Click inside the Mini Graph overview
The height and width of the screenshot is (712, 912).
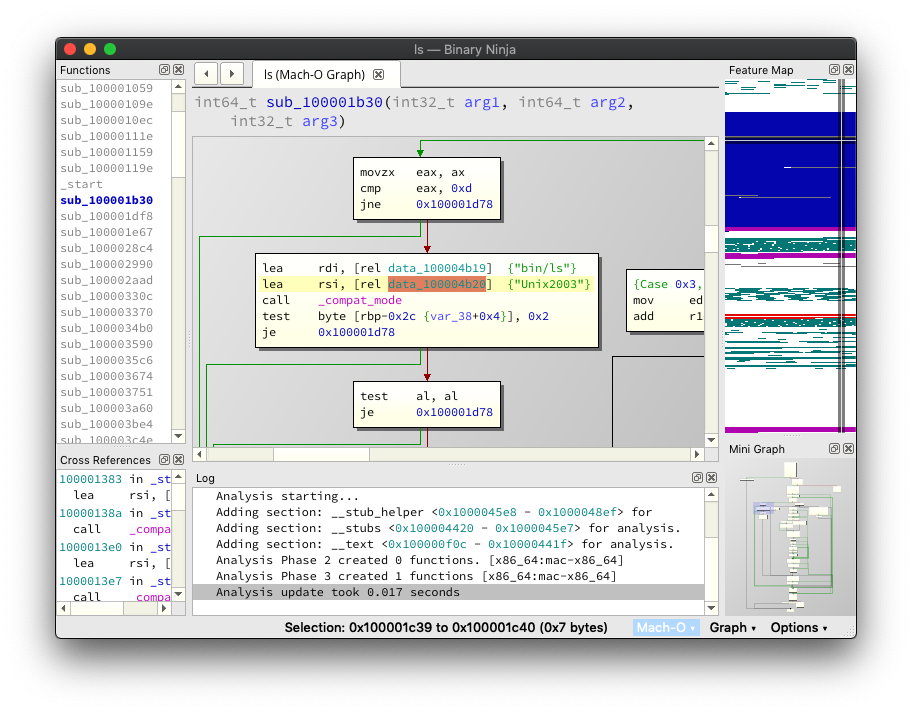(x=790, y=535)
